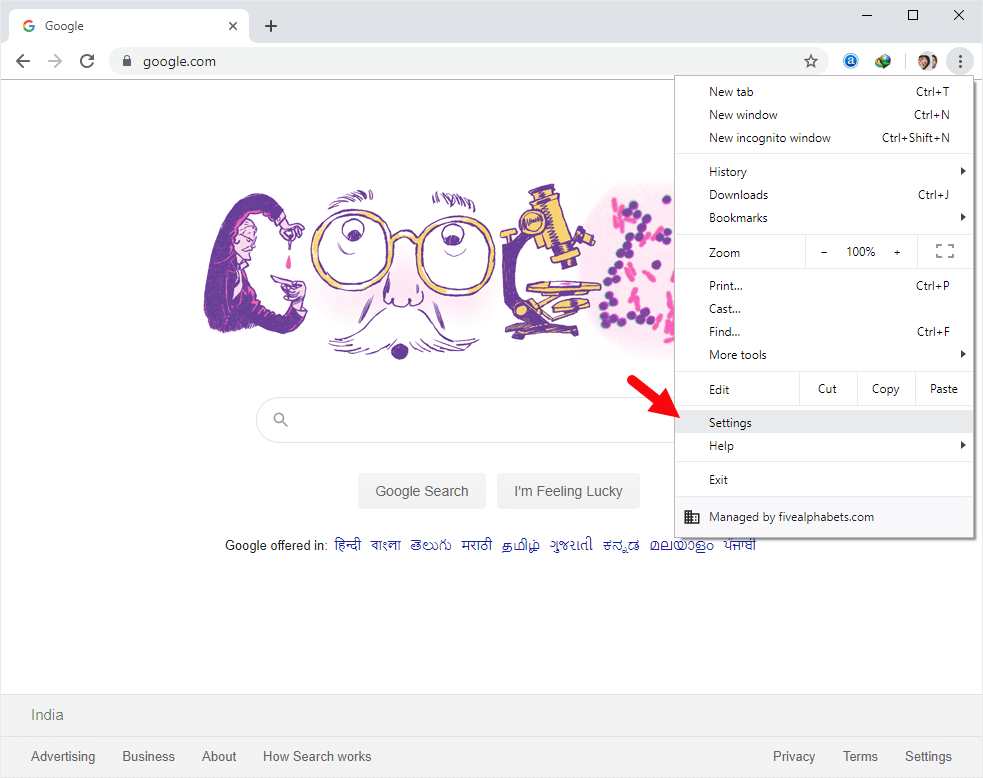Image resolution: width=983 pixels, height=778 pixels.
Task: Expand the History submenu
Action: coord(824,172)
